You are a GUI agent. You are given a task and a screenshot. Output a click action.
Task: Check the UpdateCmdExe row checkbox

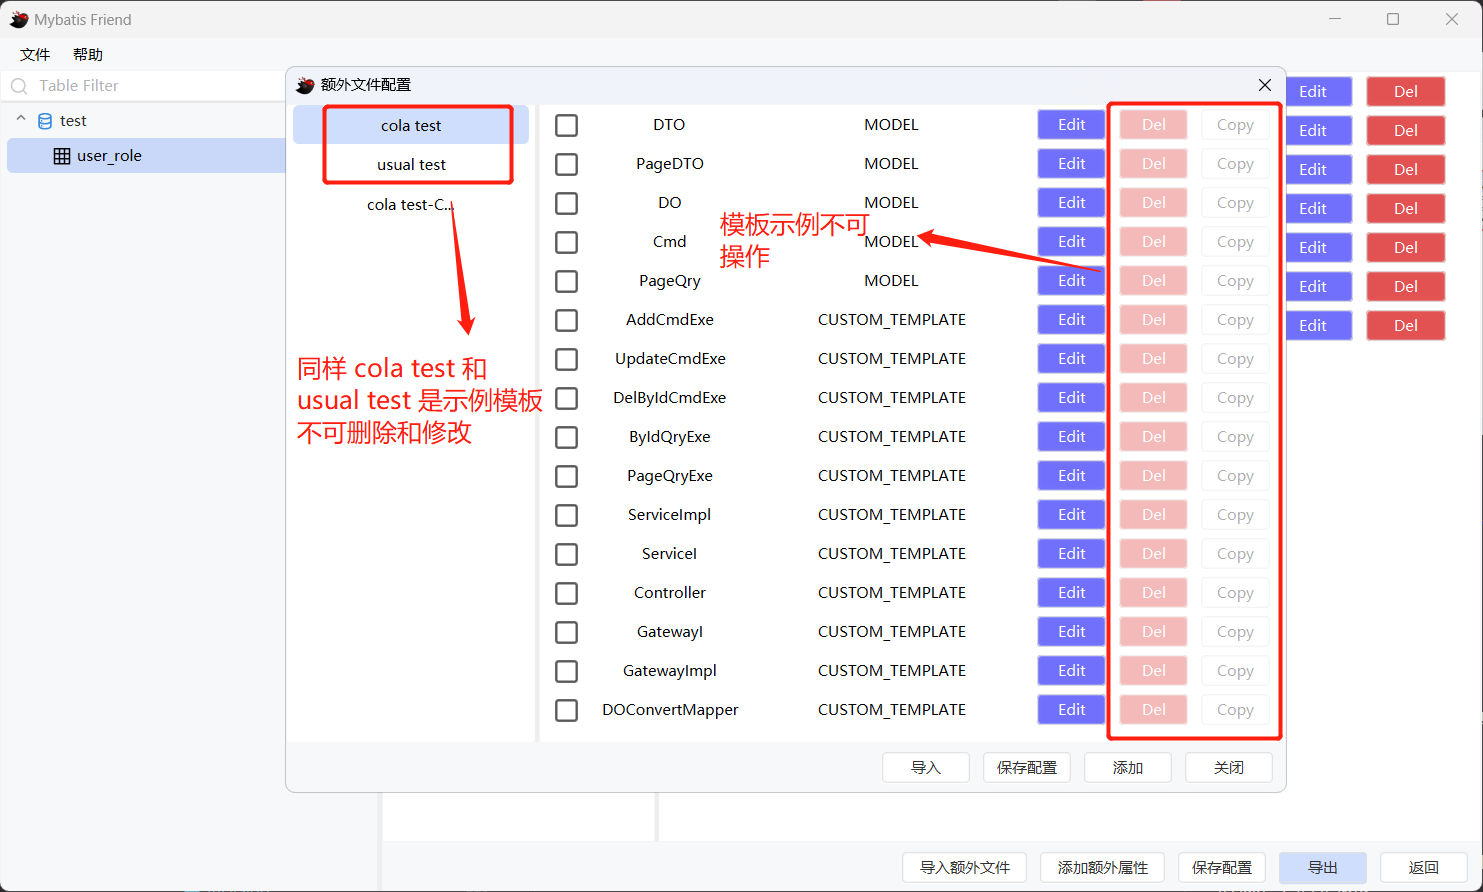click(566, 359)
